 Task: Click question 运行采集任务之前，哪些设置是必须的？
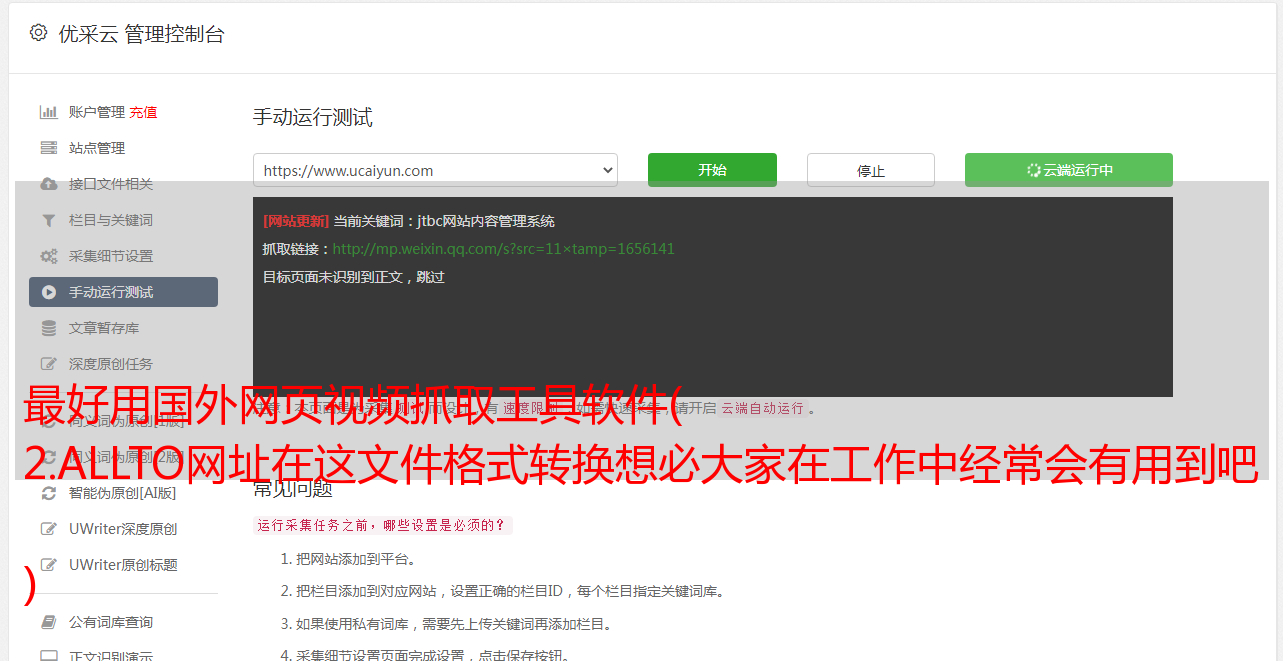click(382, 525)
